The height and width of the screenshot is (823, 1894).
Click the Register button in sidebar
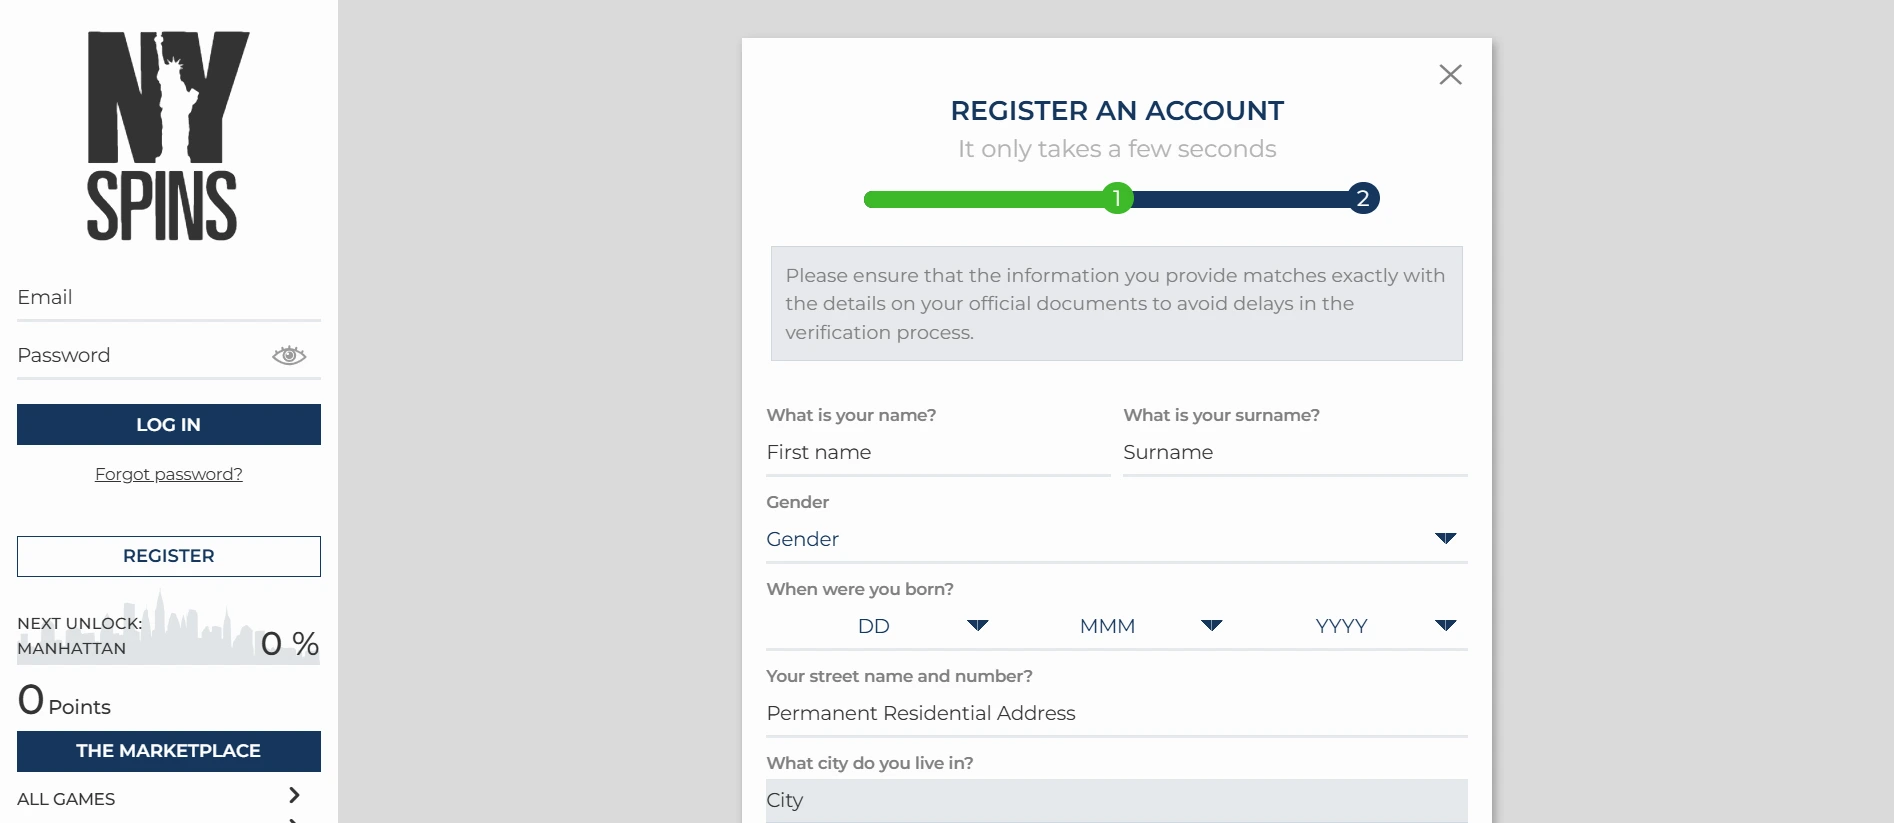(x=169, y=556)
